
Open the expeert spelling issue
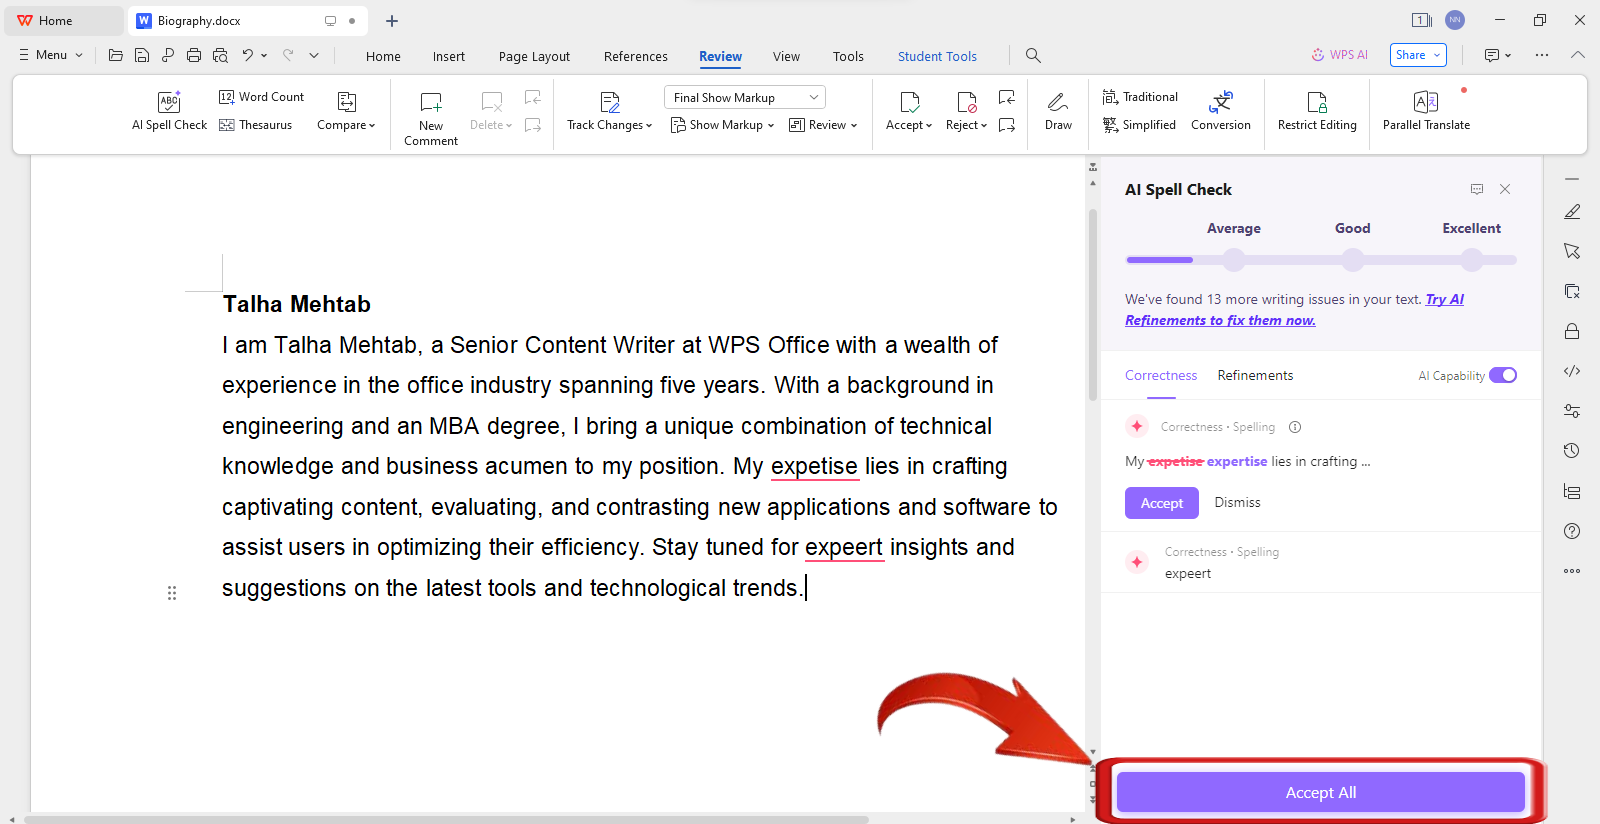pos(1321,562)
